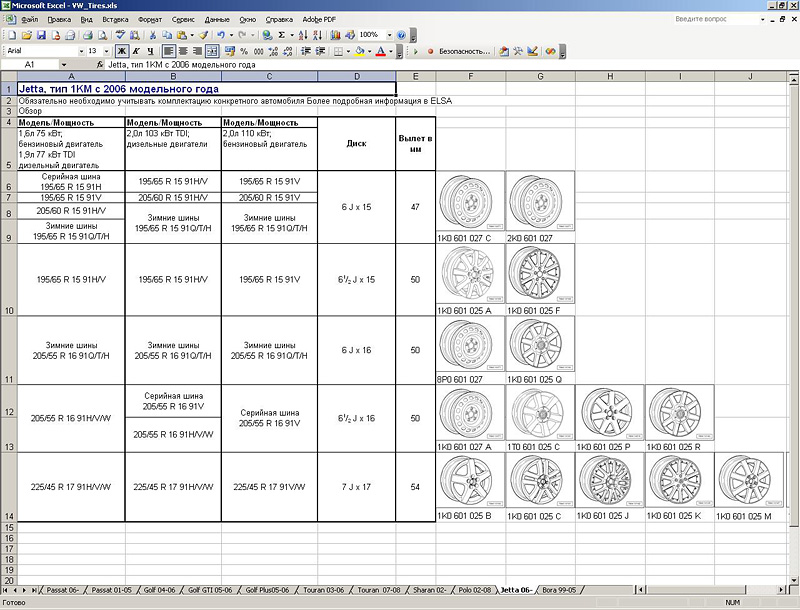
Task: Expand the Name Box dropdown arrow
Action: 64,65
